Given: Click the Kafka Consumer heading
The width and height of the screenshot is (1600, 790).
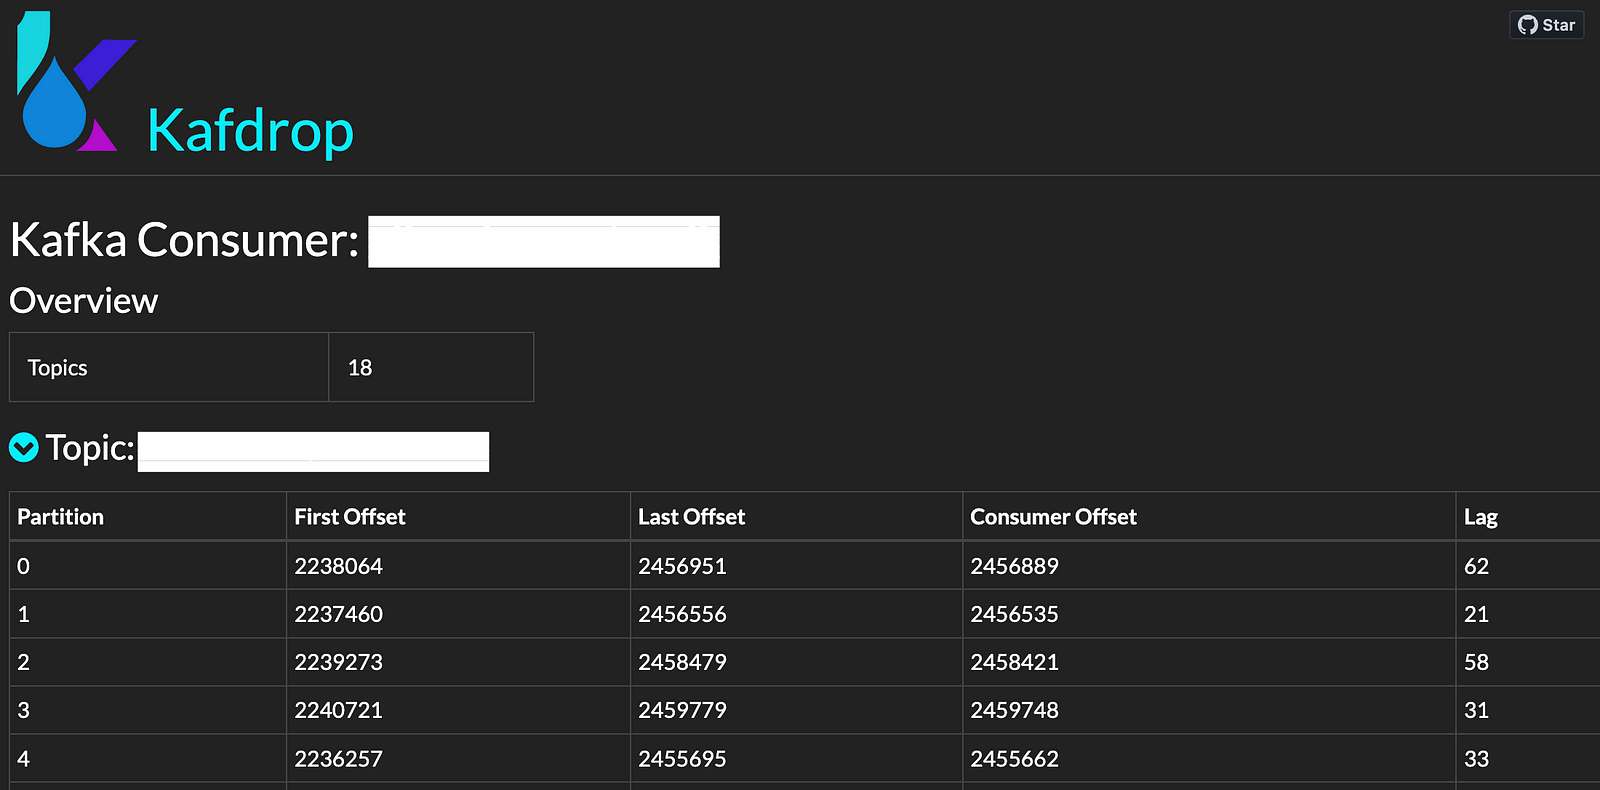Looking at the screenshot, I should pos(184,240).
